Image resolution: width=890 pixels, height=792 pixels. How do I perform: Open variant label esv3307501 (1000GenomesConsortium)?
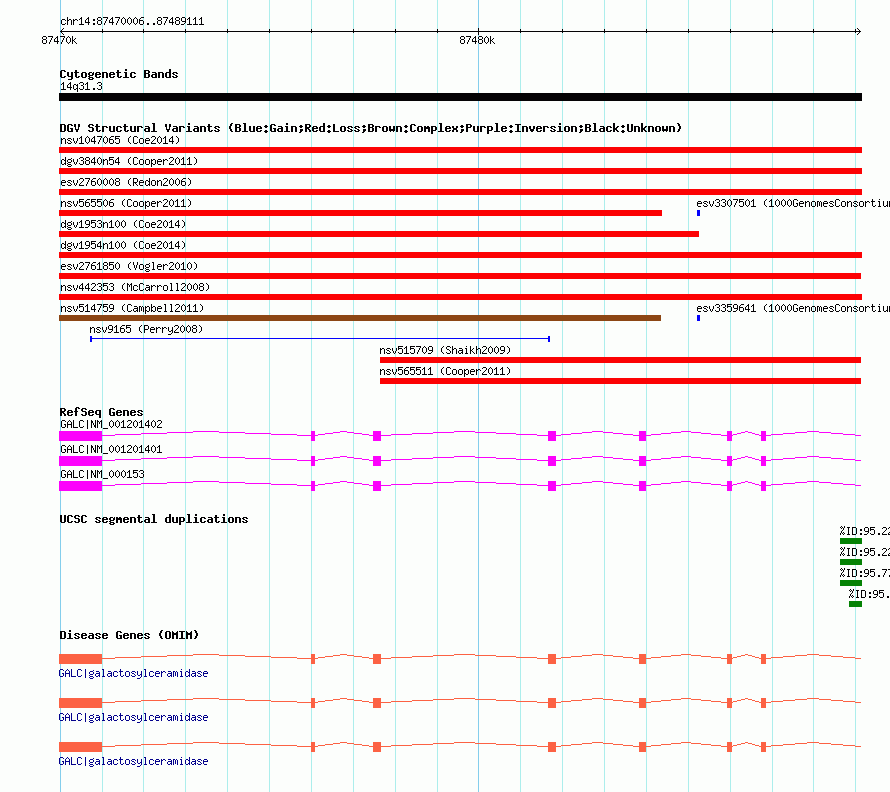pyautogui.click(x=793, y=203)
